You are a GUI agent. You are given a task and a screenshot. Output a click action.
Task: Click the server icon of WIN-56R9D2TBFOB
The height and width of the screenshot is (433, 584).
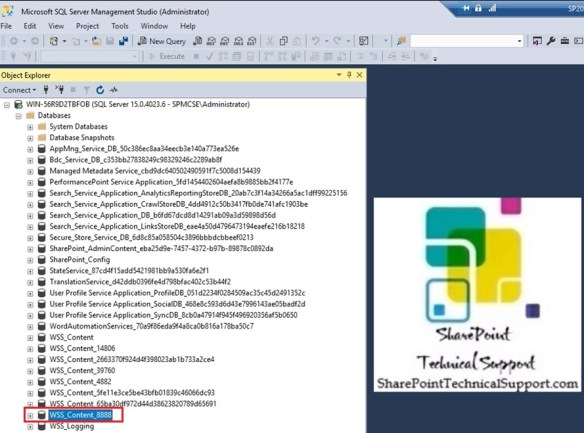[x=18, y=104]
